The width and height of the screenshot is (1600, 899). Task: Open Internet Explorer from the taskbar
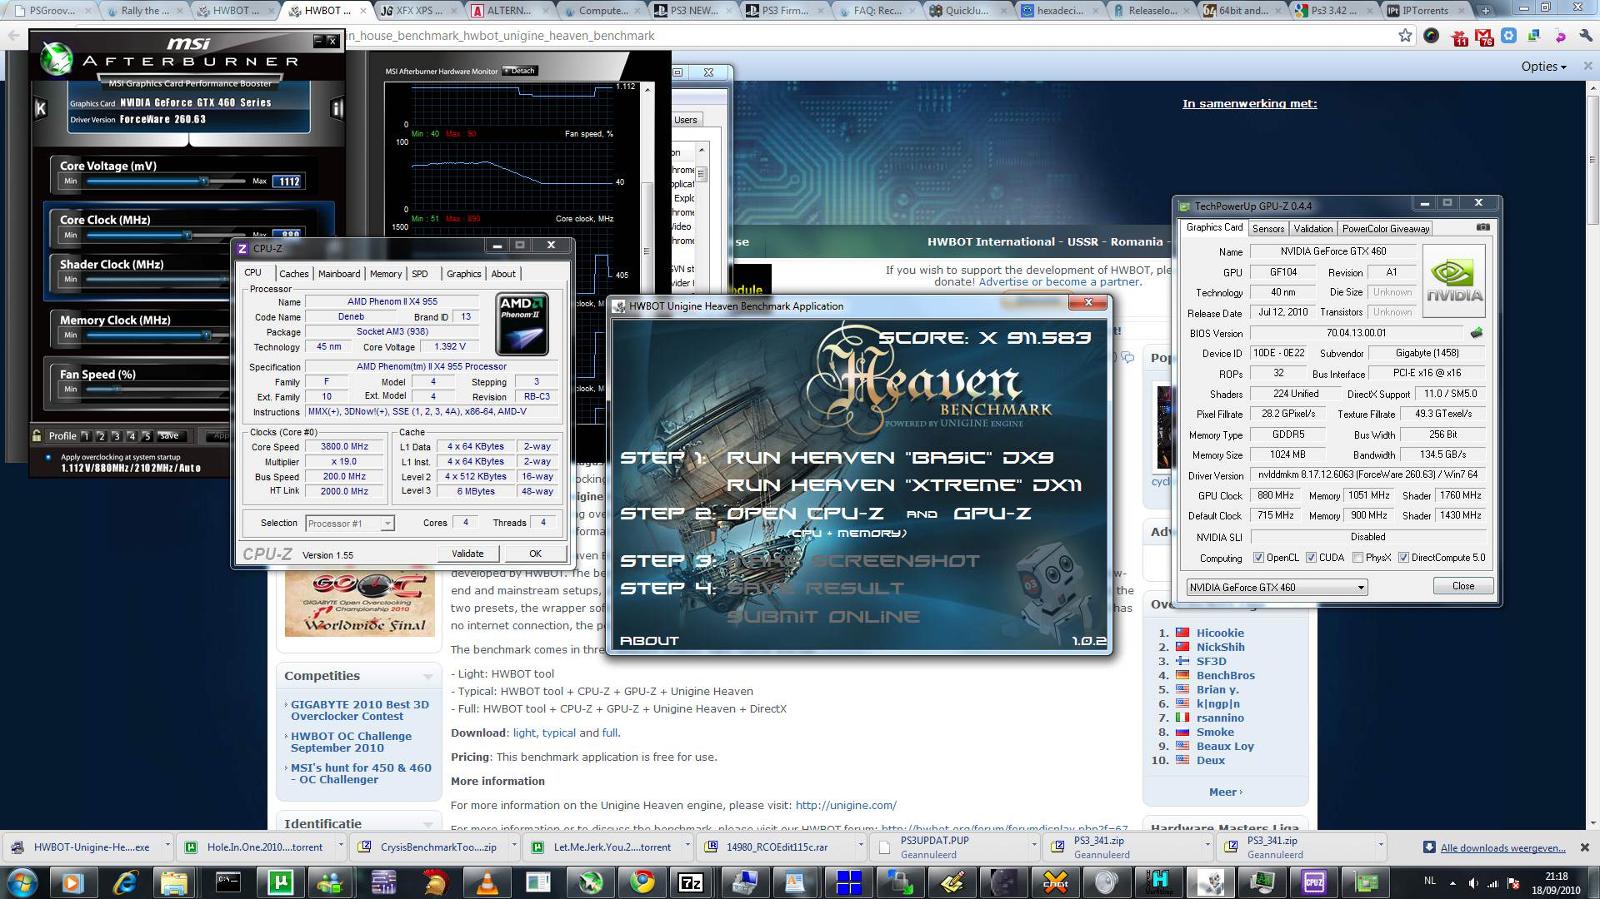[125, 882]
